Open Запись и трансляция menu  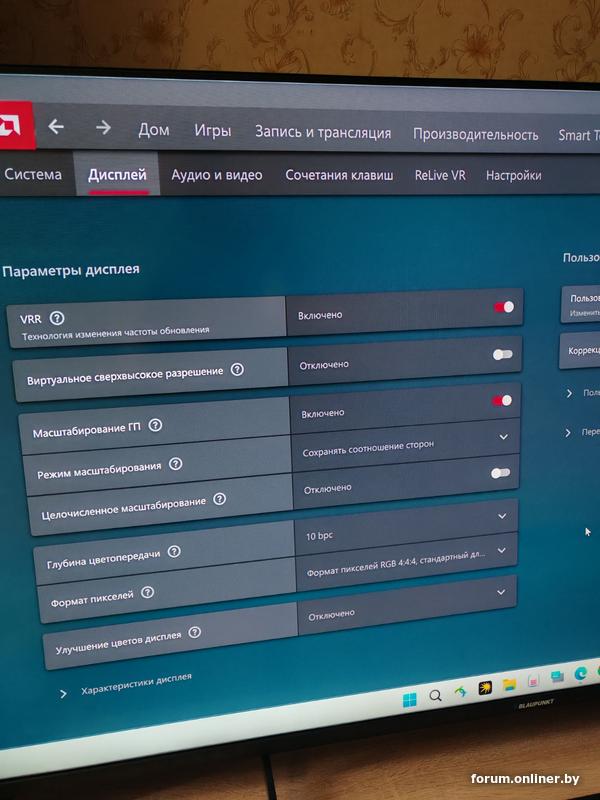(x=323, y=133)
